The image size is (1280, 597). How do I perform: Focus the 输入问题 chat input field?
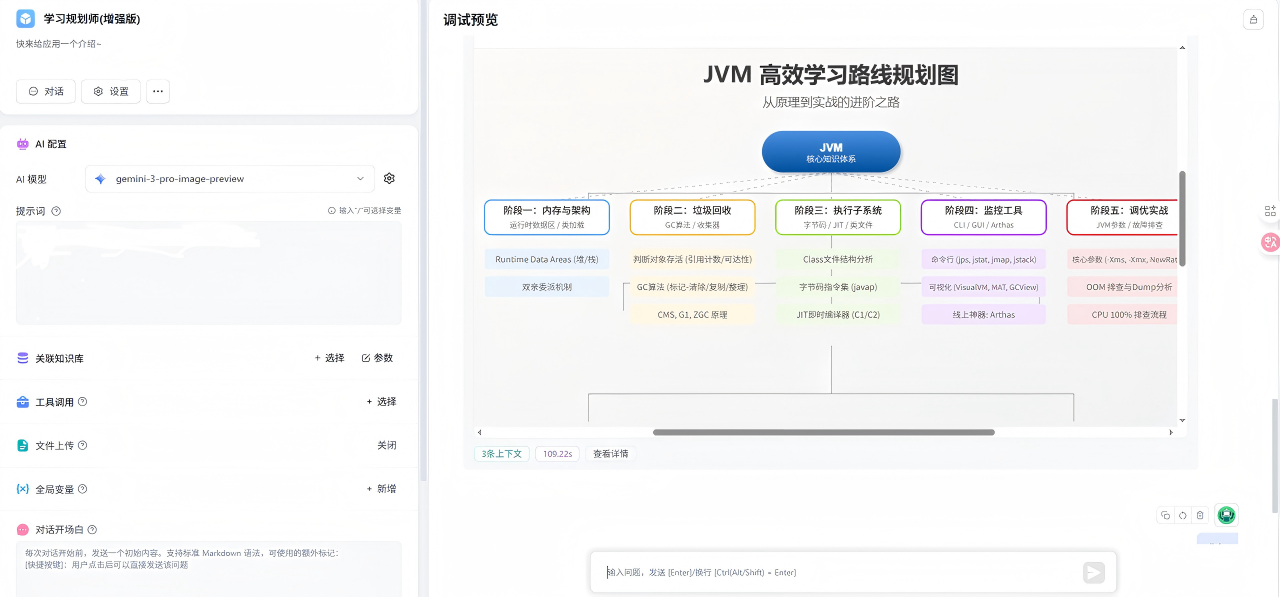click(x=840, y=572)
